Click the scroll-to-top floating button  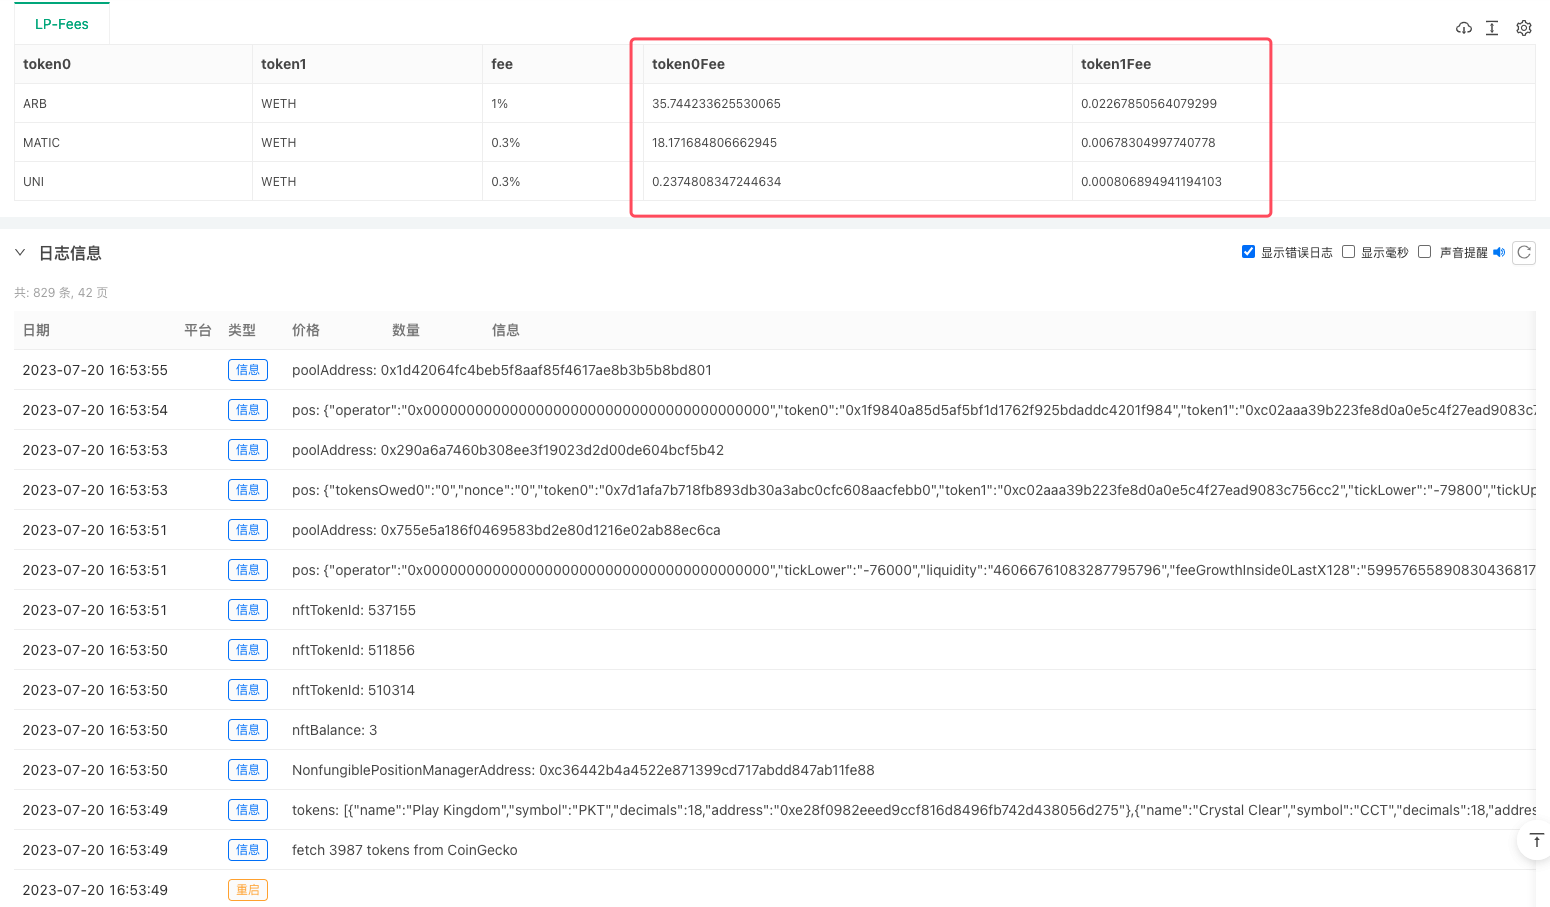[1536, 840]
